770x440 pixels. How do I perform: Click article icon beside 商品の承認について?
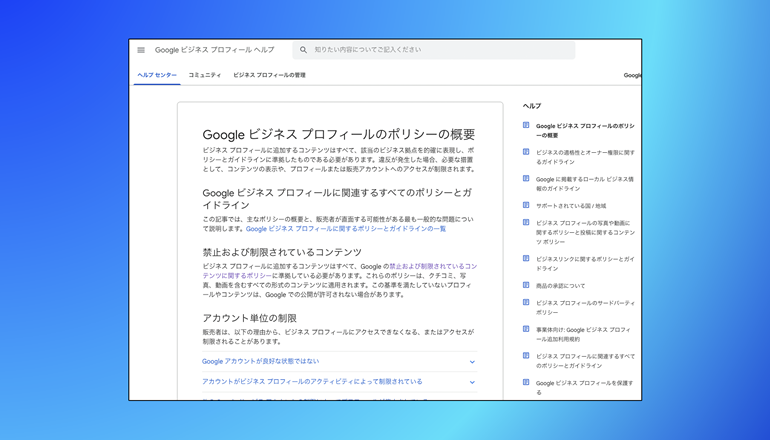point(526,285)
